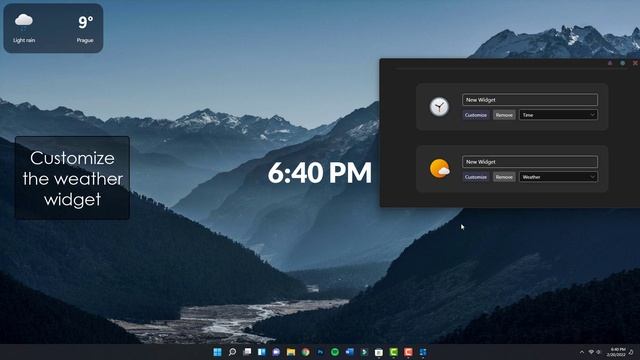Customize the Weather widget

coord(476,177)
